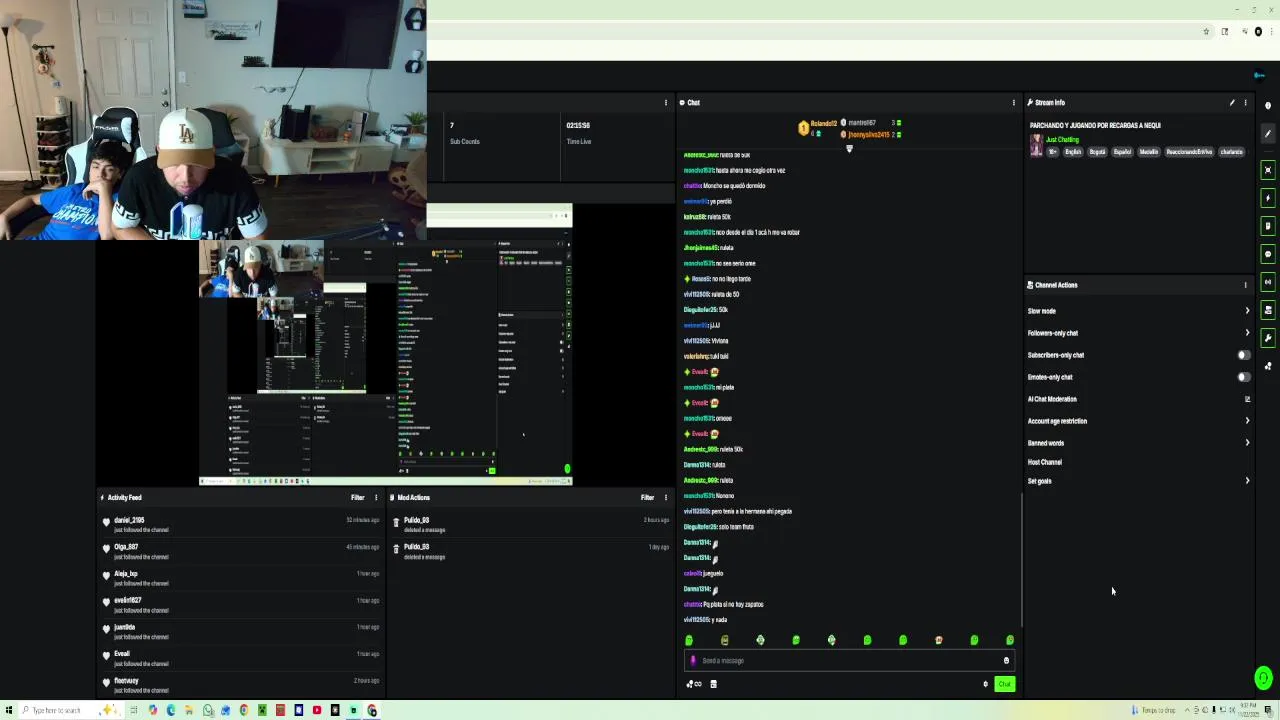The height and width of the screenshot is (720, 1280).
Task: Click the star bookmark icon in browser bar
Action: [1207, 32]
